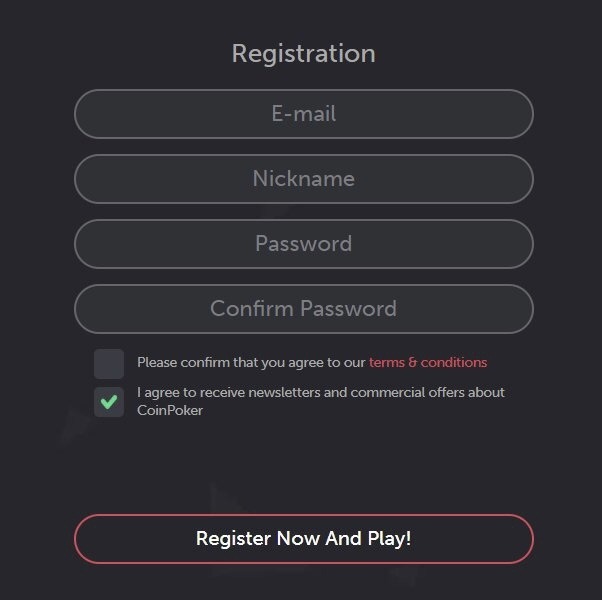
Task: Click the E-mail input field
Action: tap(303, 114)
